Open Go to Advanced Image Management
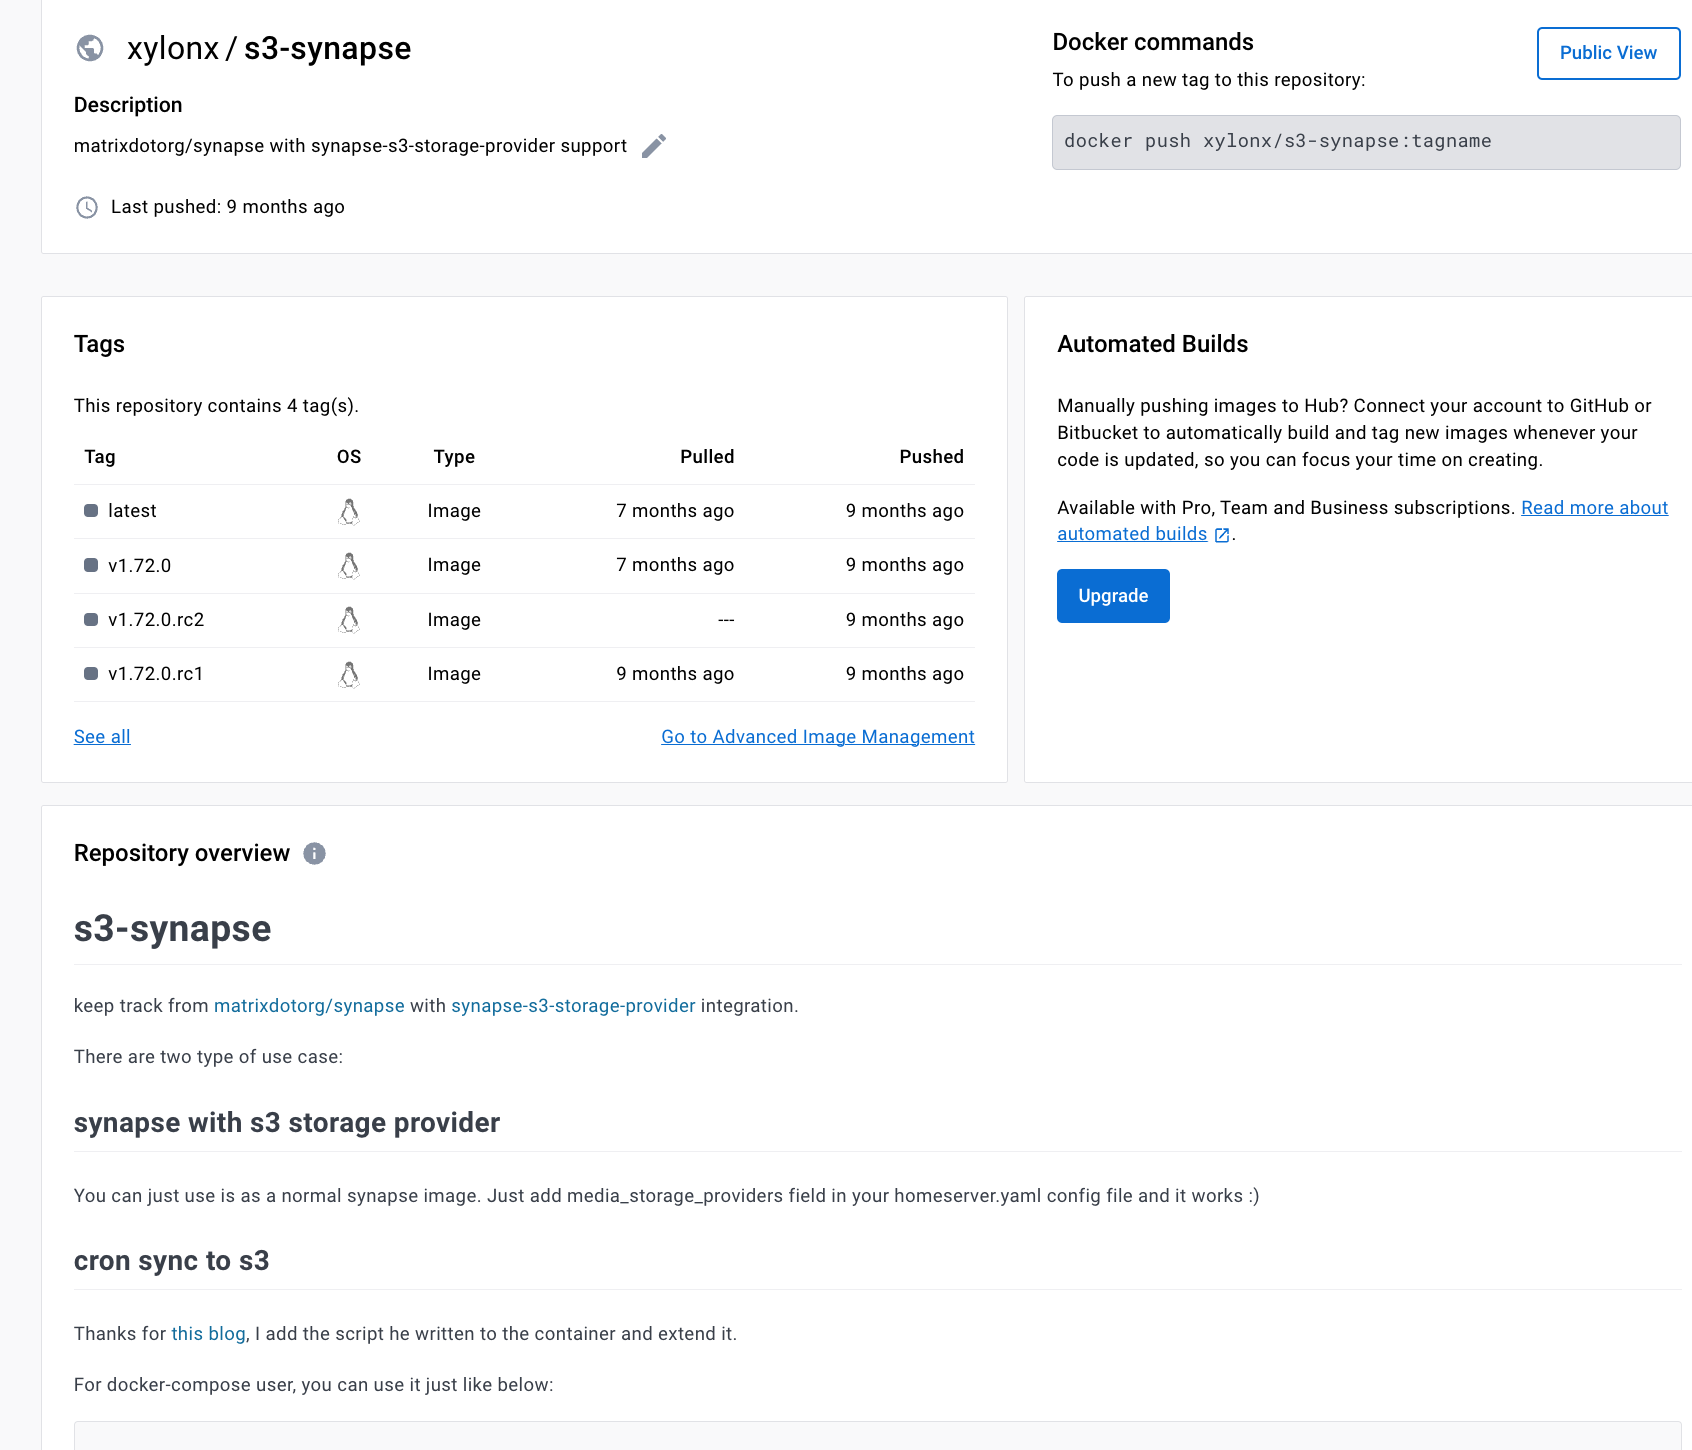Image resolution: width=1692 pixels, height=1450 pixels. tap(817, 736)
